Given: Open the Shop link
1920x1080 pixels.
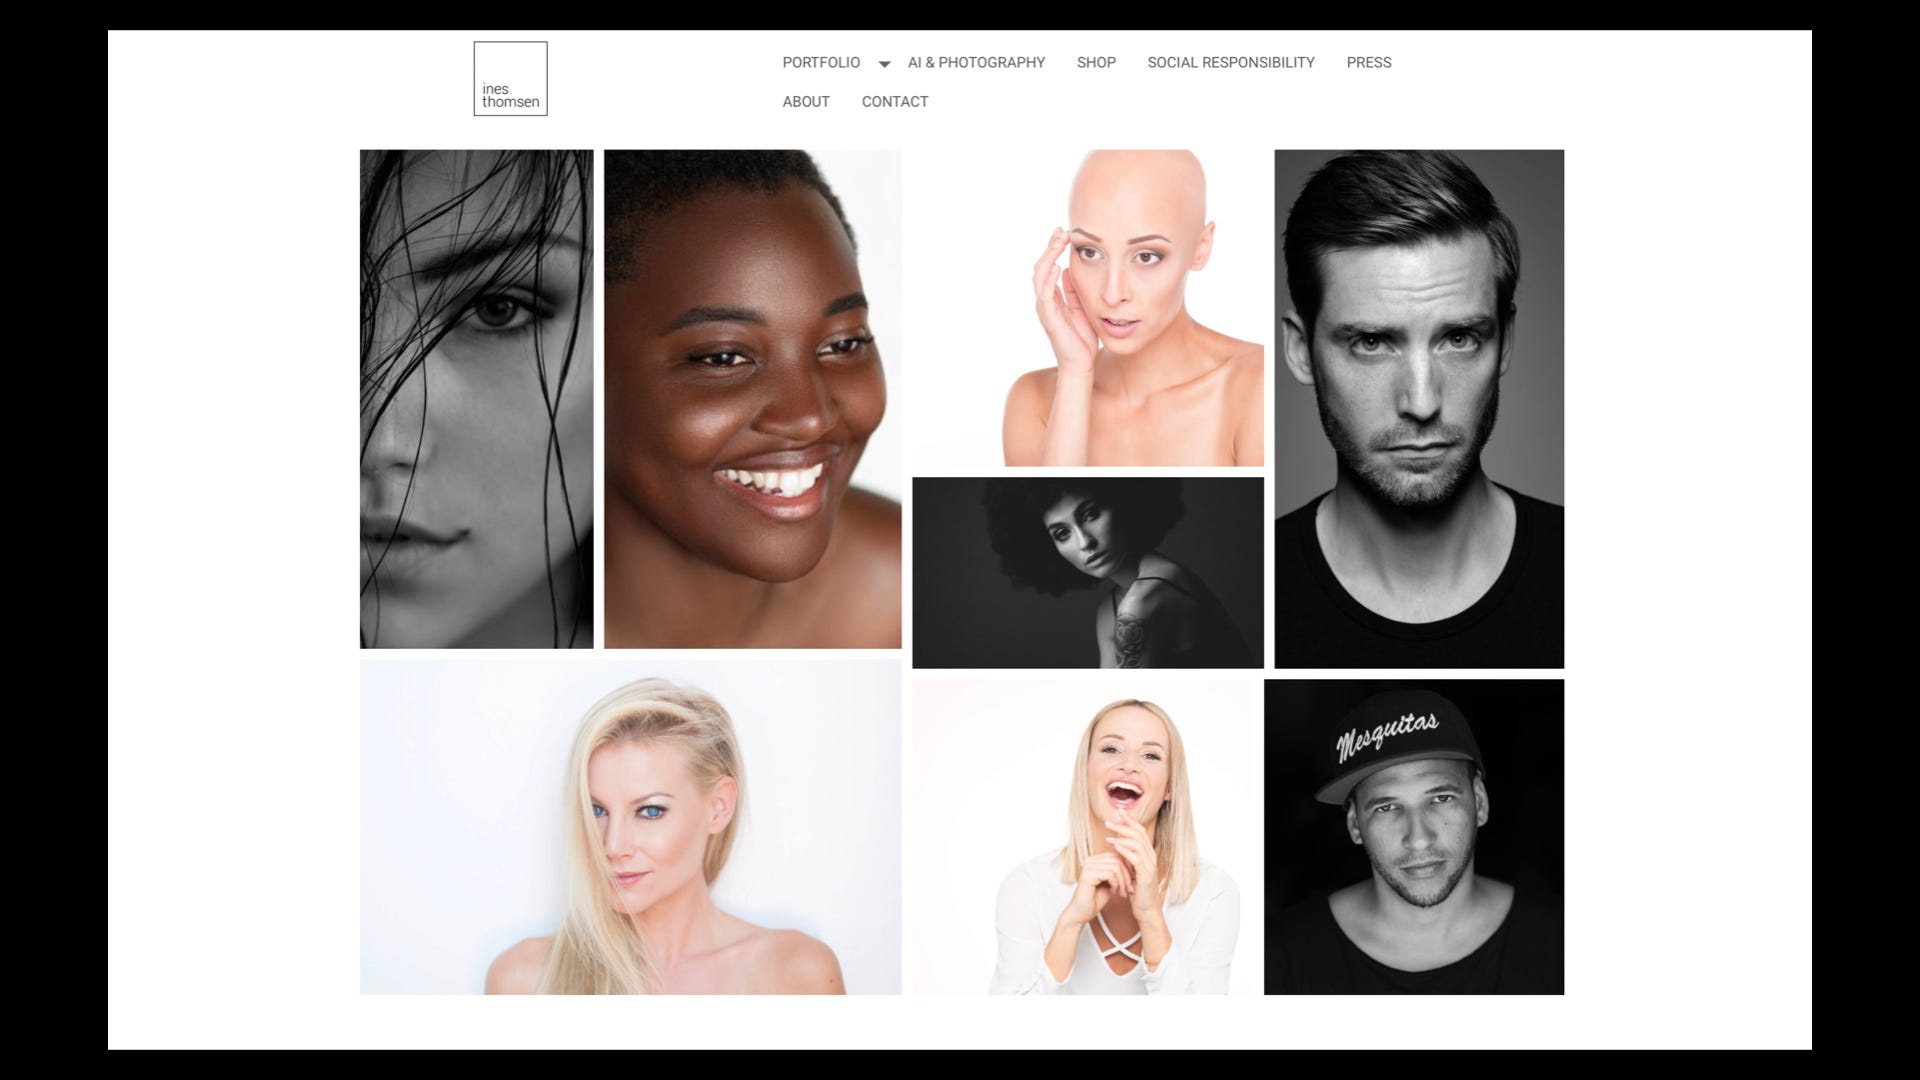Looking at the screenshot, I should [x=1095, y=62].
